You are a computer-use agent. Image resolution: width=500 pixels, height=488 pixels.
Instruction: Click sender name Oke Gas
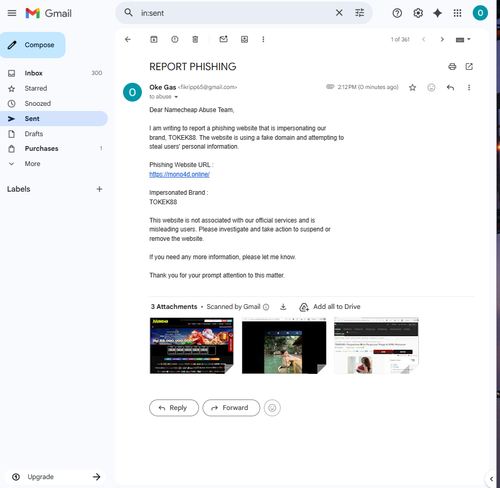coord(163,87)
